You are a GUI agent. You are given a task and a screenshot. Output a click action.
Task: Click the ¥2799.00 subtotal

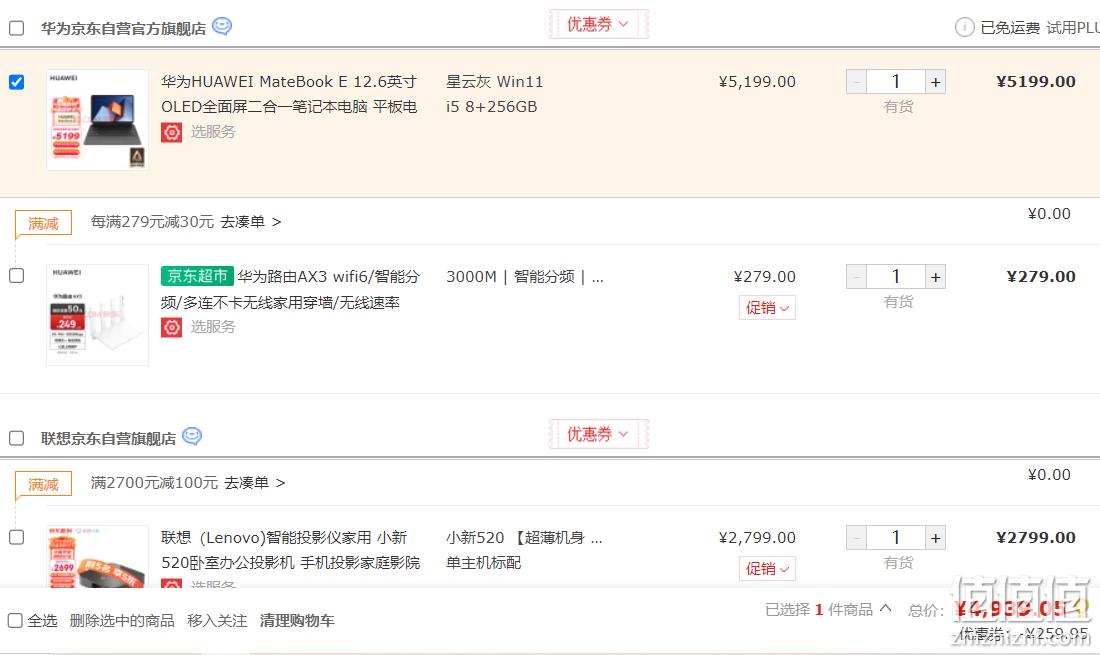[x=1036, y=538]
